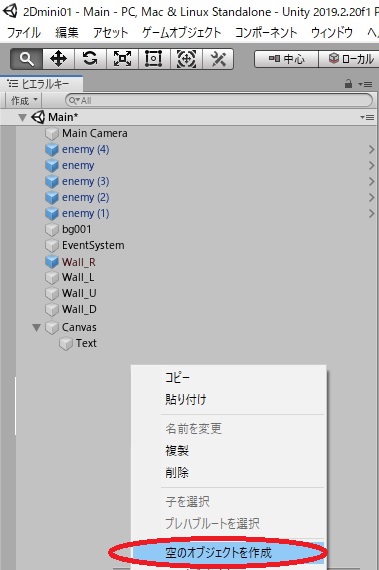379x570 pixels.
Task: Select EventSystem object
Action: click(93, 245)
